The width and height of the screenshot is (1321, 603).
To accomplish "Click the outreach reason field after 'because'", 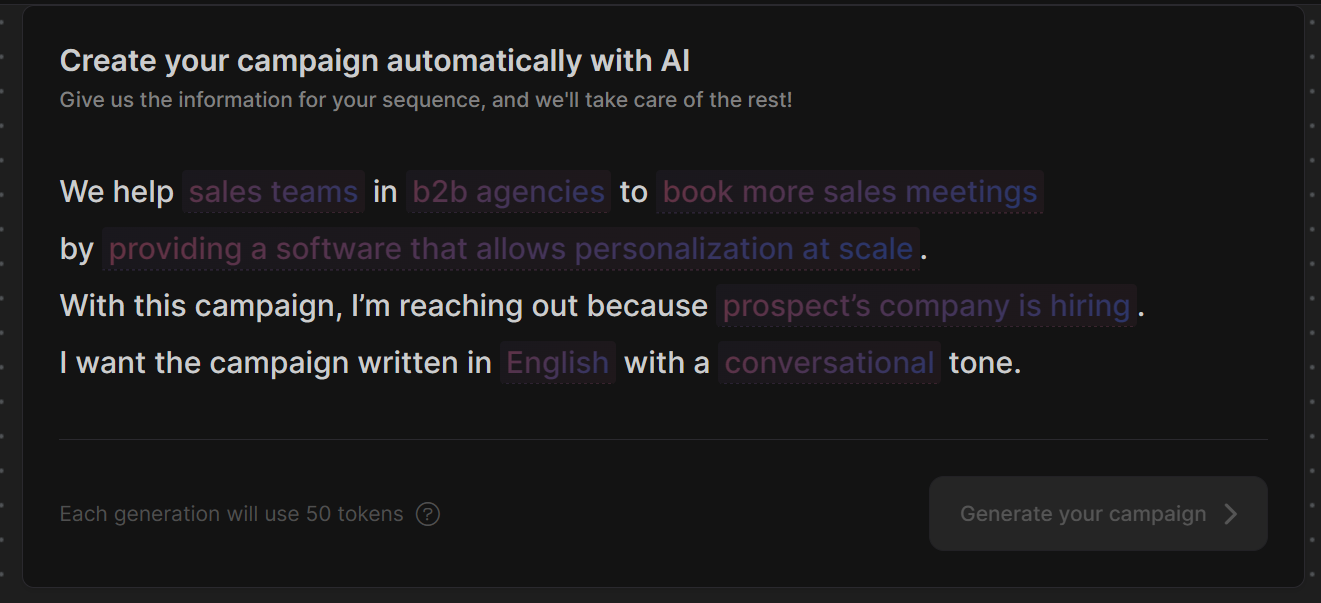I will (926, 305).
